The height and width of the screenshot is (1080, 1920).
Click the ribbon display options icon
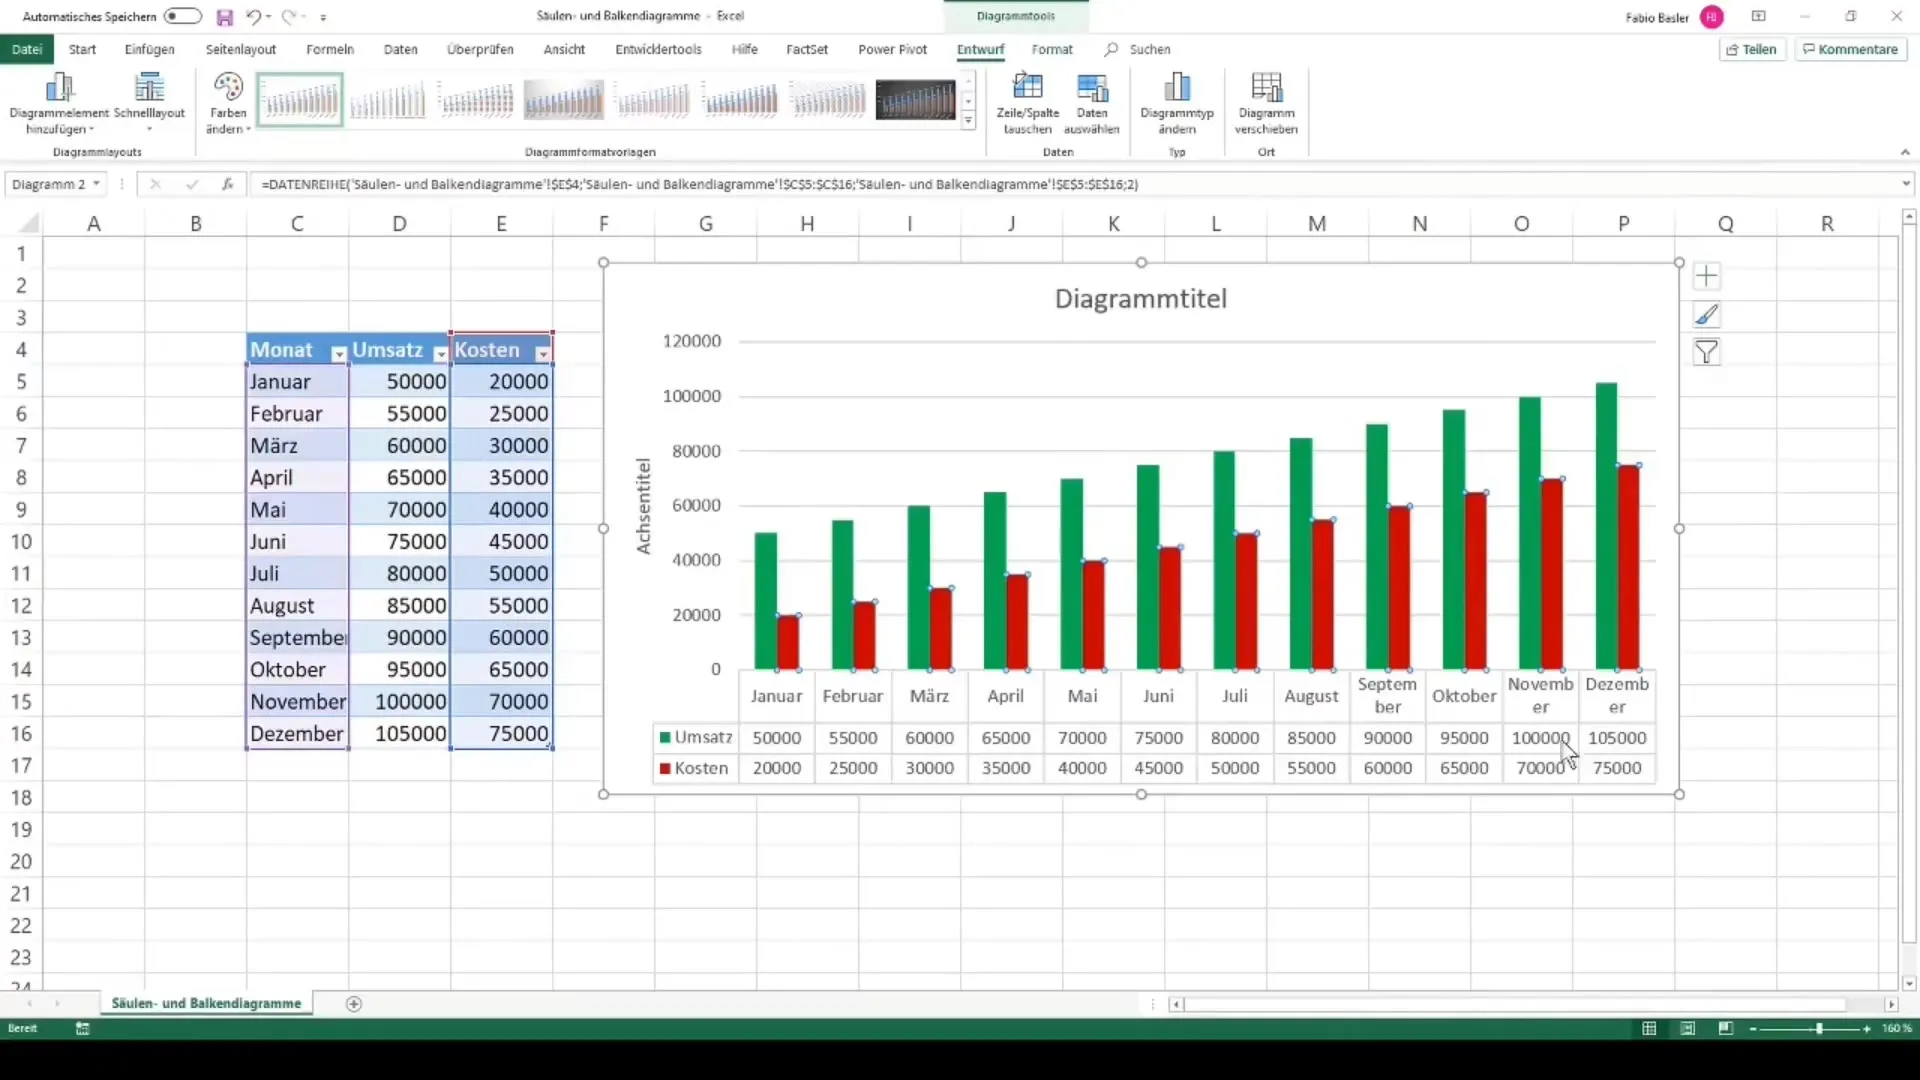coord(1758,16)
